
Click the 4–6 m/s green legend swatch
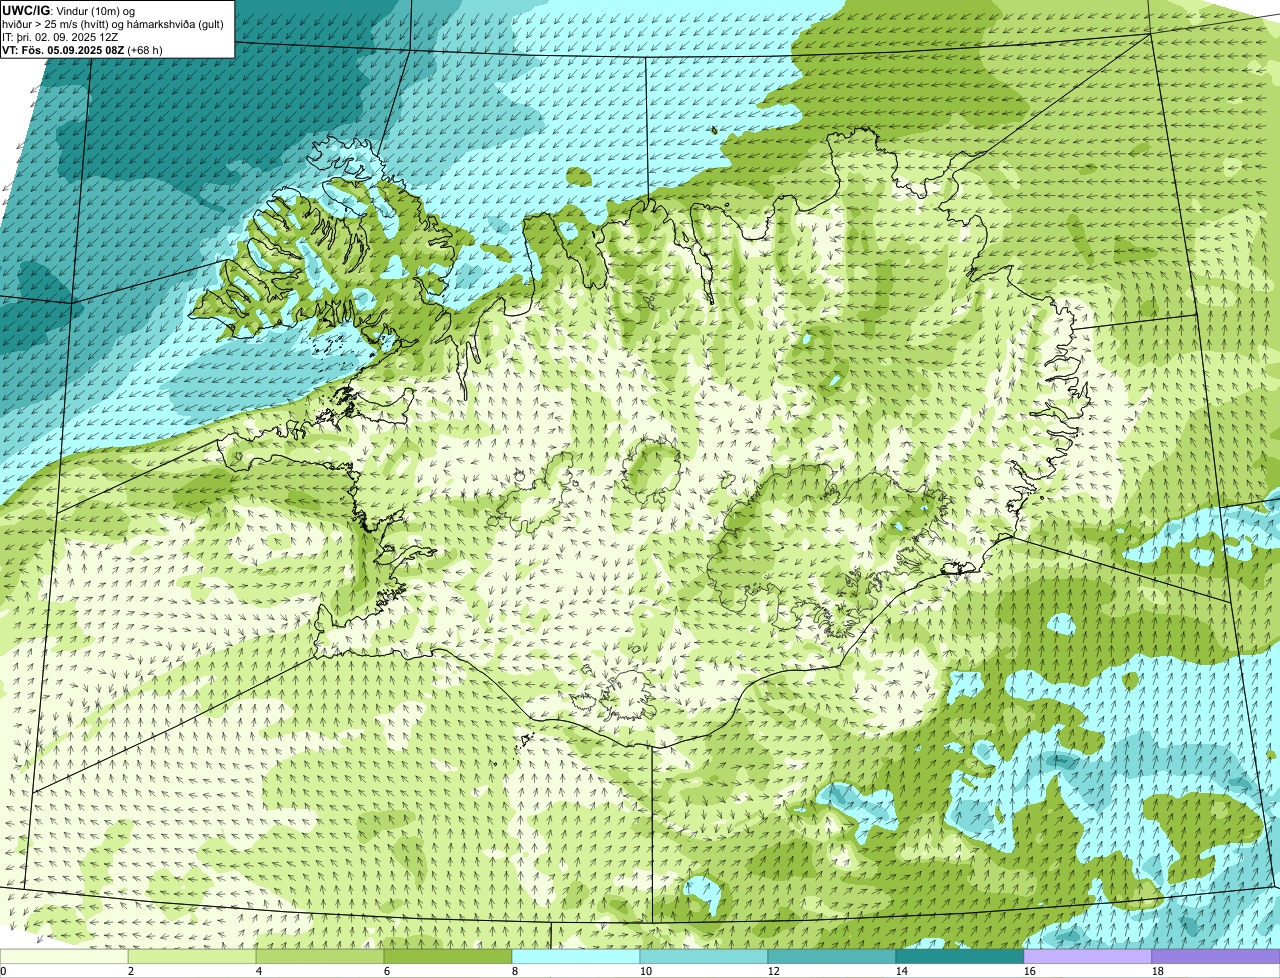pos(320,957)
